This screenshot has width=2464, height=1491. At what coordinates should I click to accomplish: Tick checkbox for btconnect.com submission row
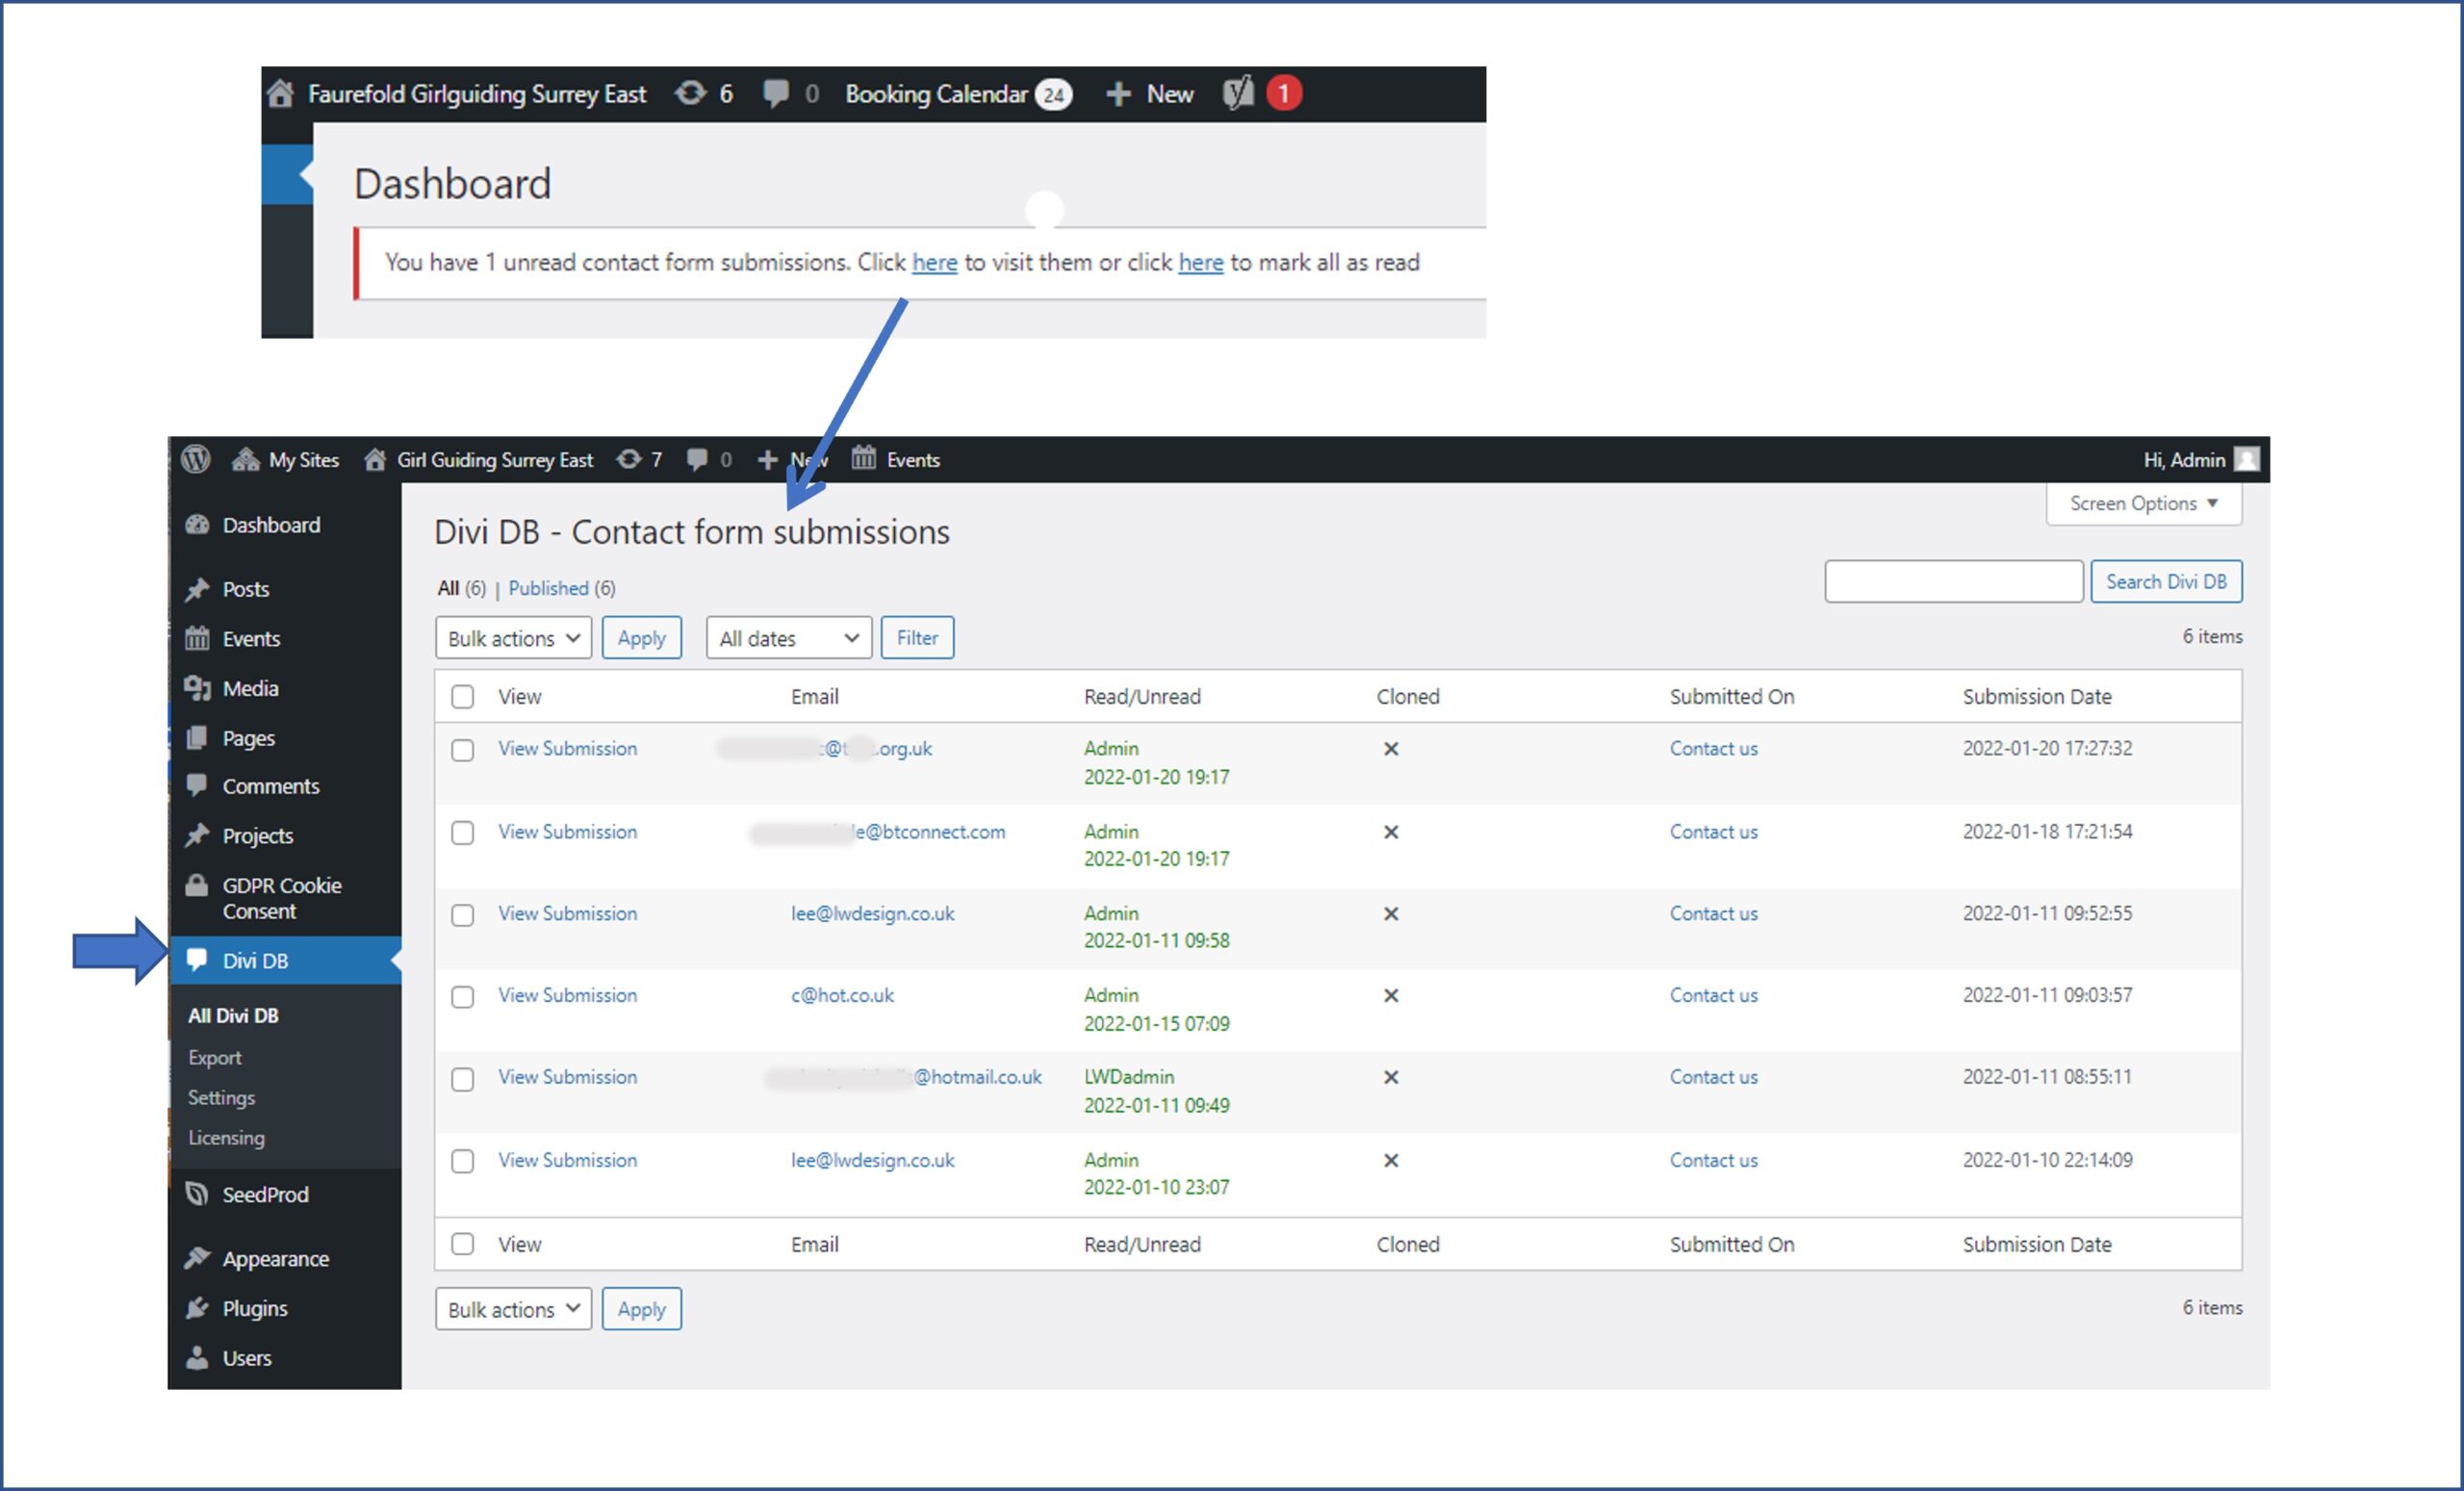pos(462,833)
